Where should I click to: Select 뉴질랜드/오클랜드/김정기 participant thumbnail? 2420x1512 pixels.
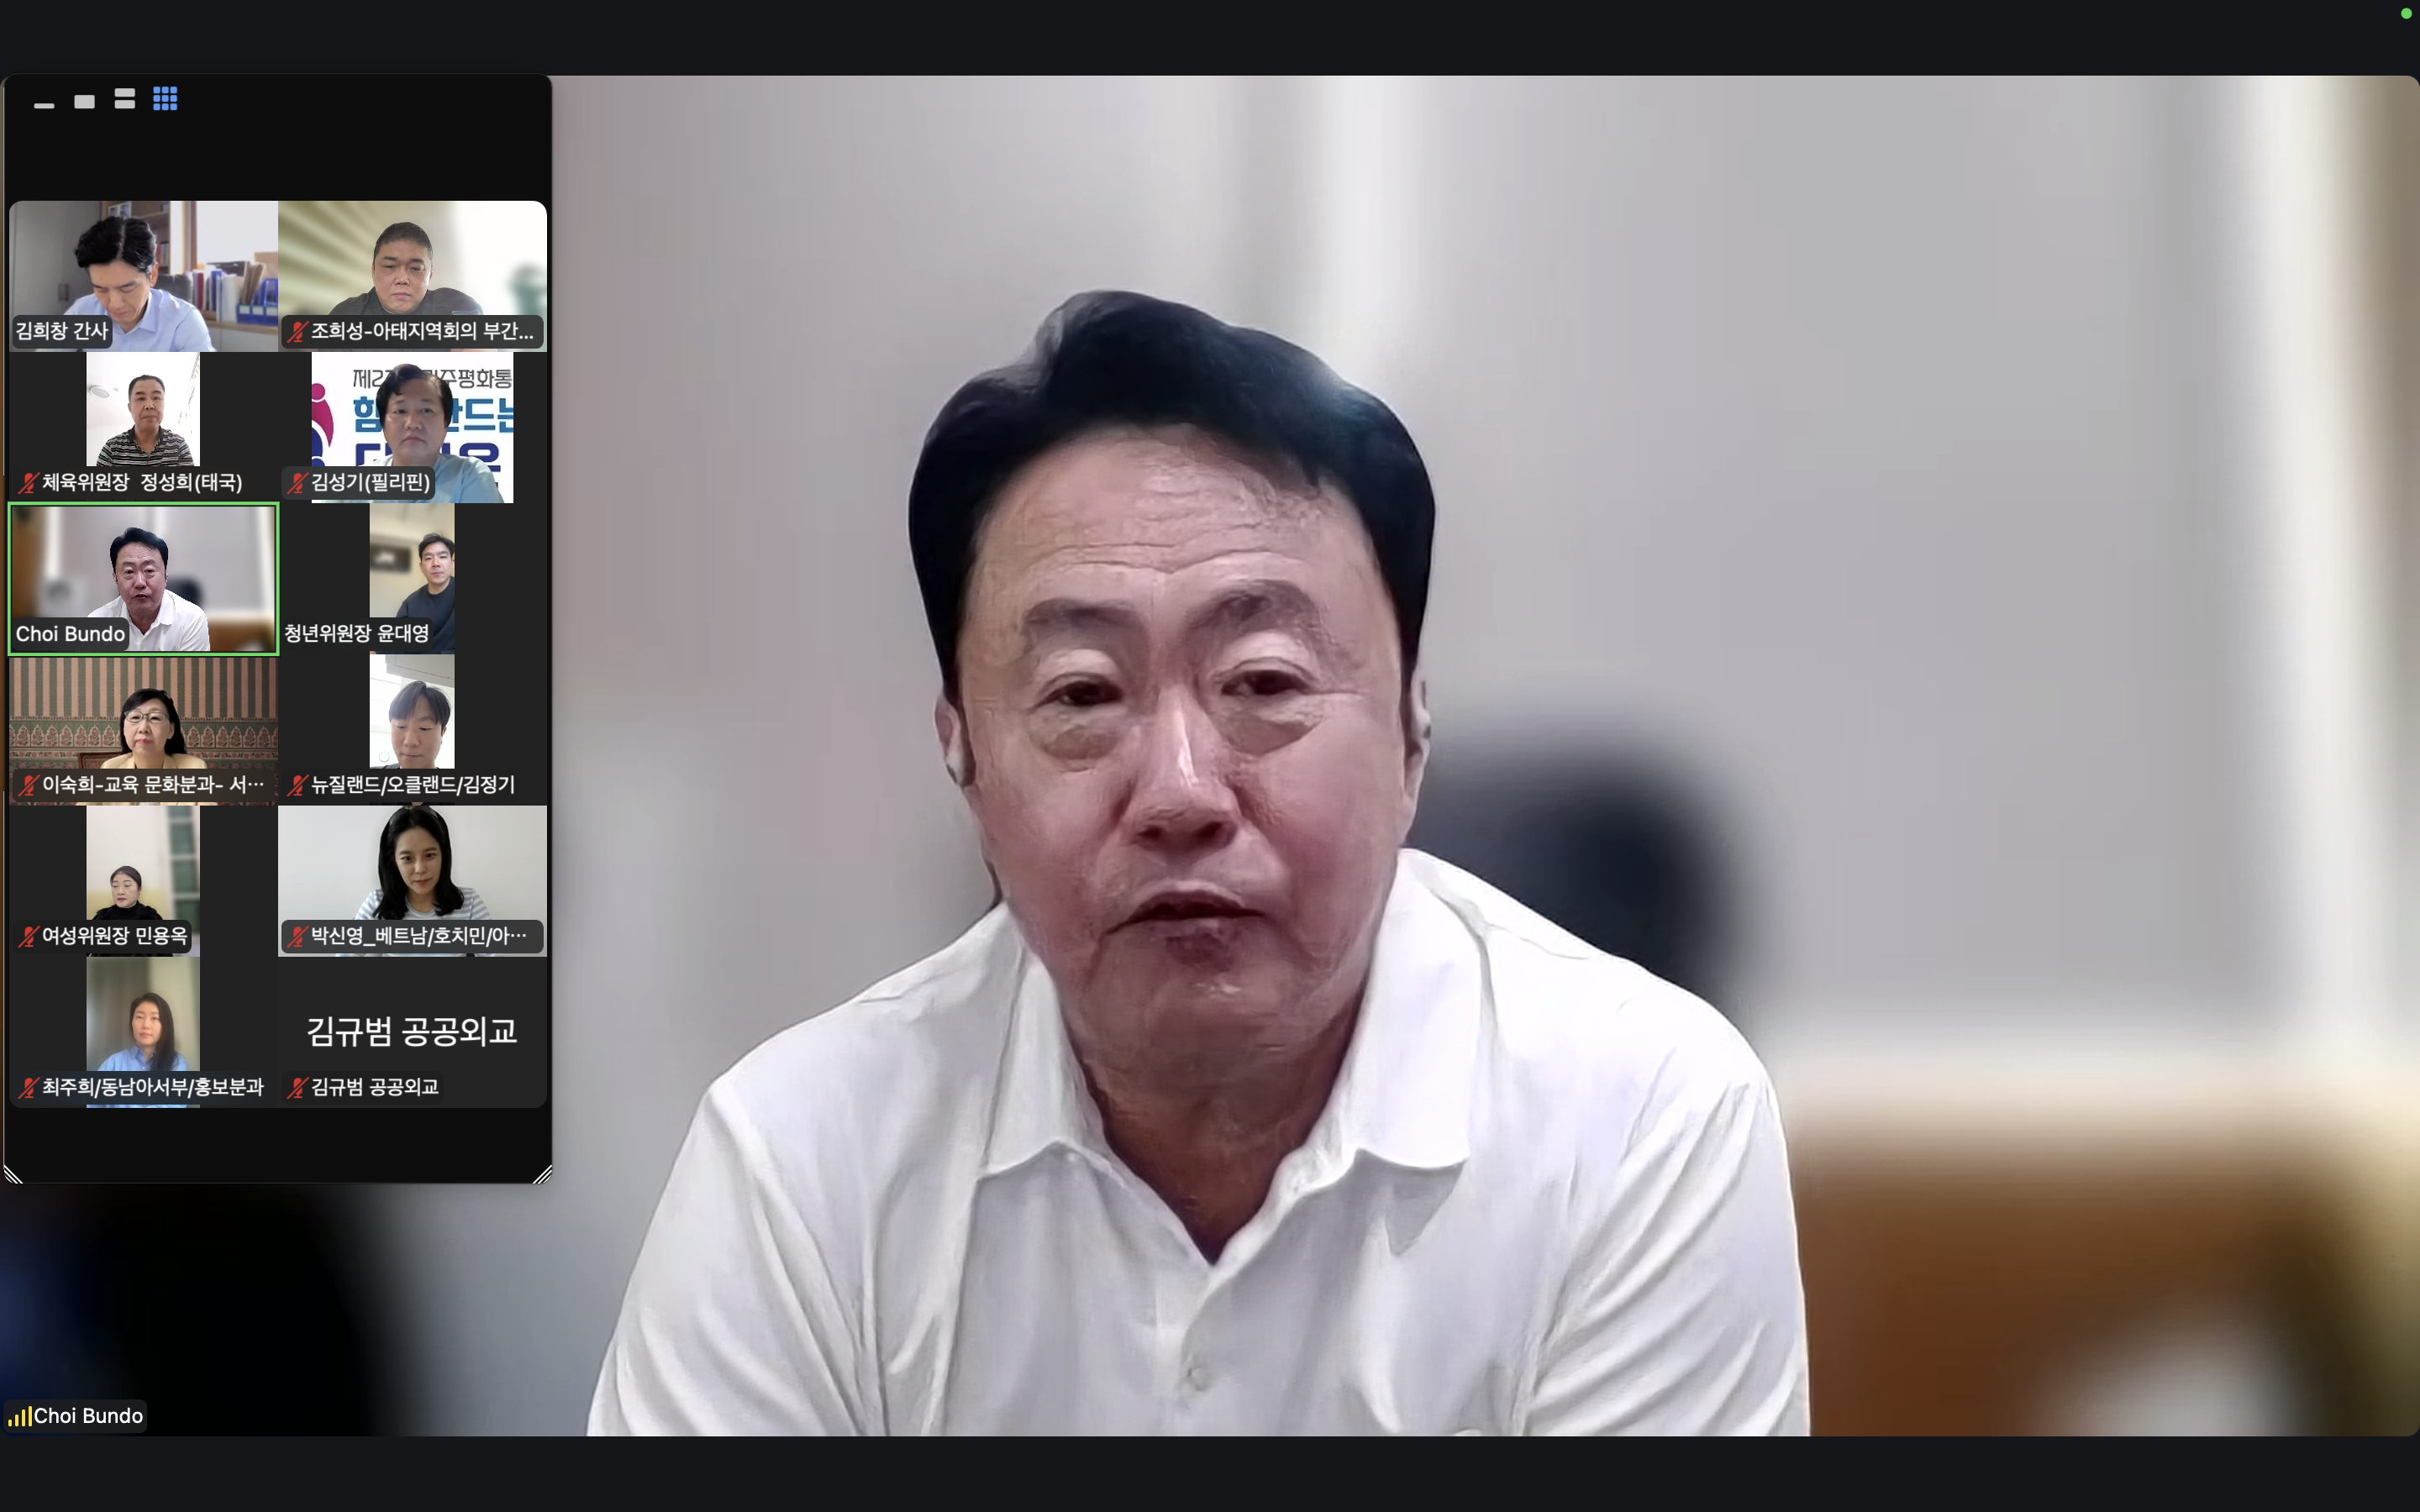coord(412,715)
